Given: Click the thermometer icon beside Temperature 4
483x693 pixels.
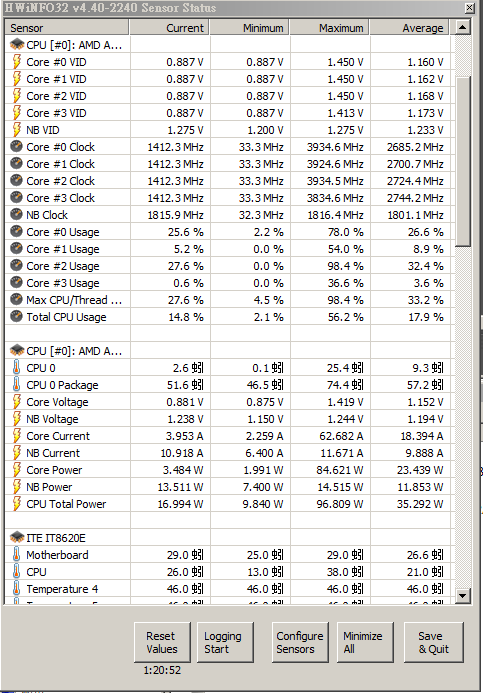Looking at the screenshot, I should [16, 588].
